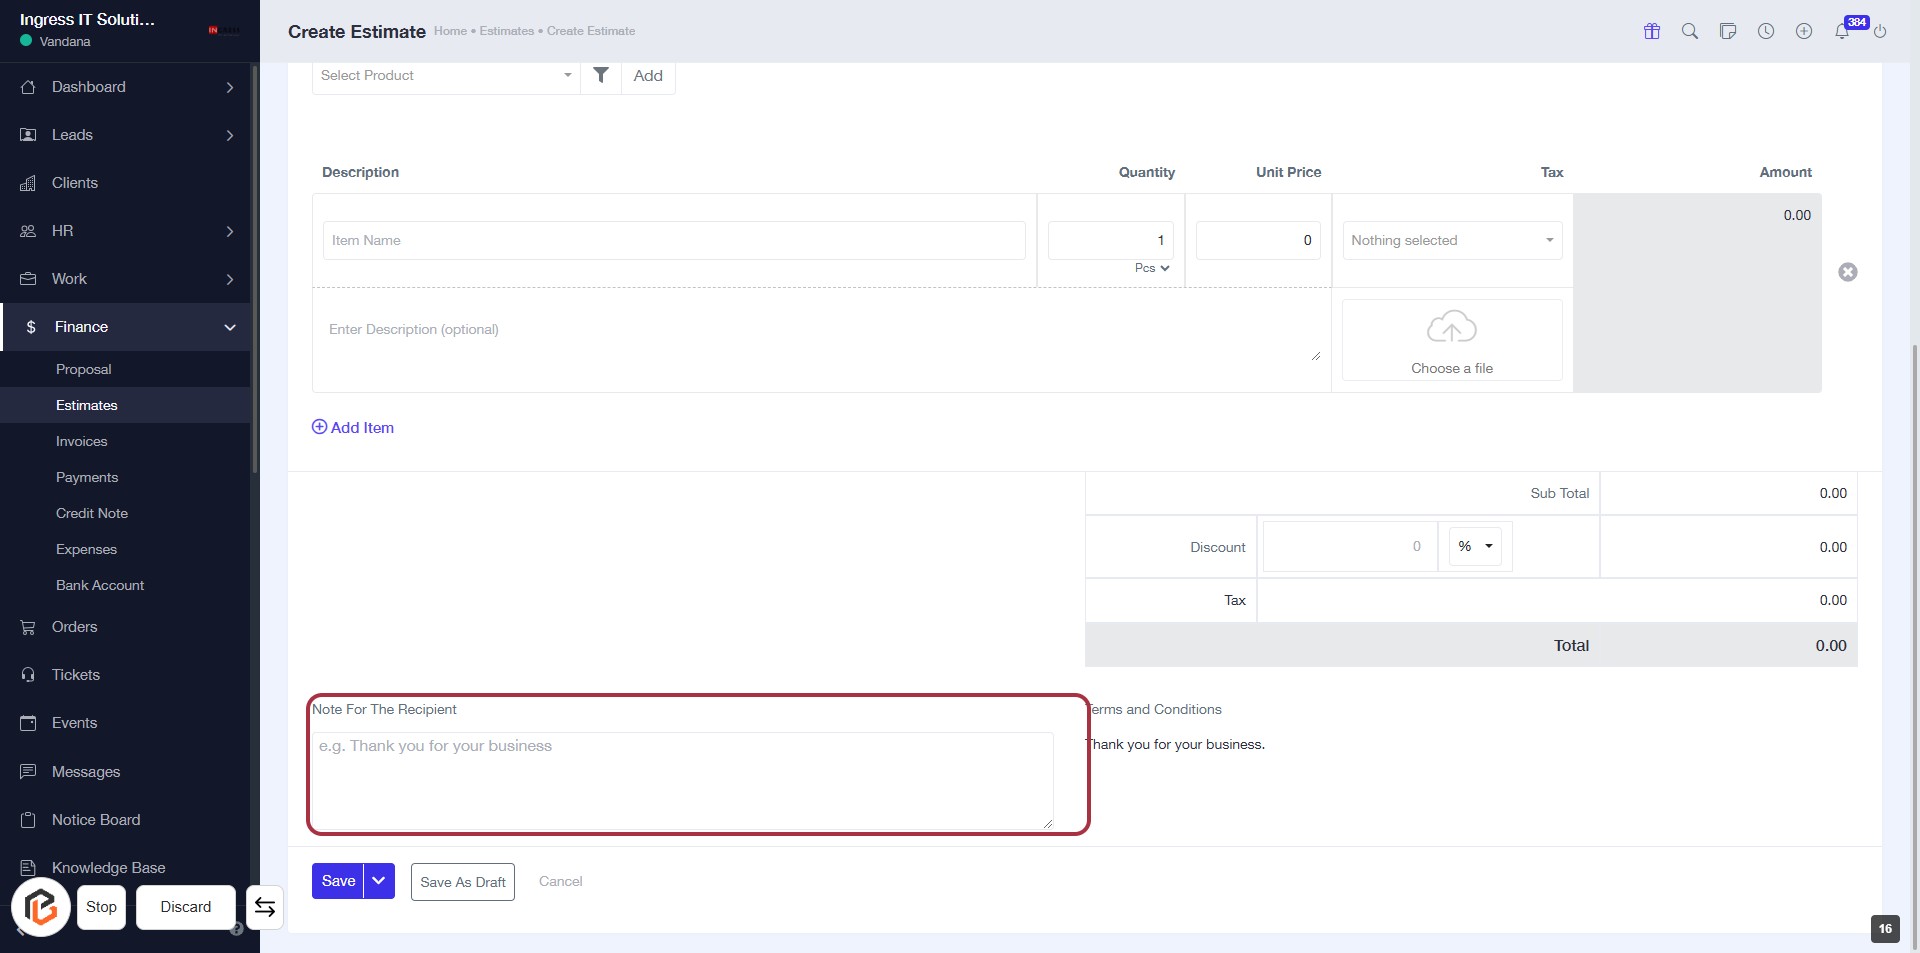This screenshot has width=1920, height=953.
Task: Click the Add Item link
Action: coord(353,427)
